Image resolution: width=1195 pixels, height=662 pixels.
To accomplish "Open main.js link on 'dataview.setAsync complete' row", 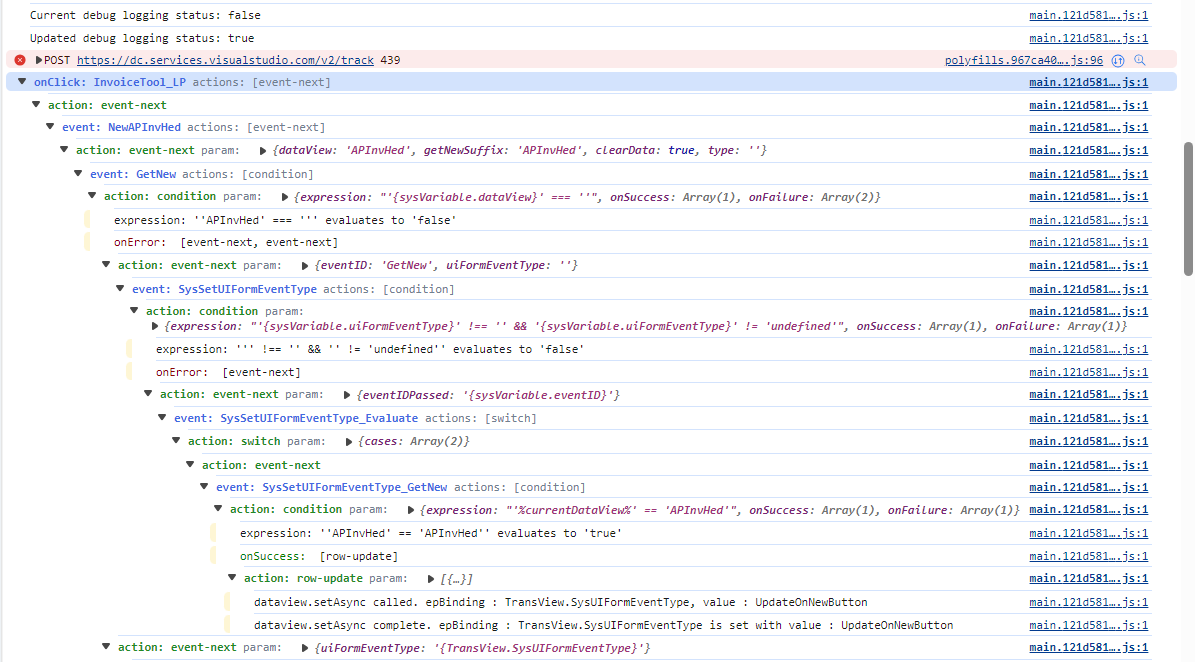I will coord(1088,625).
